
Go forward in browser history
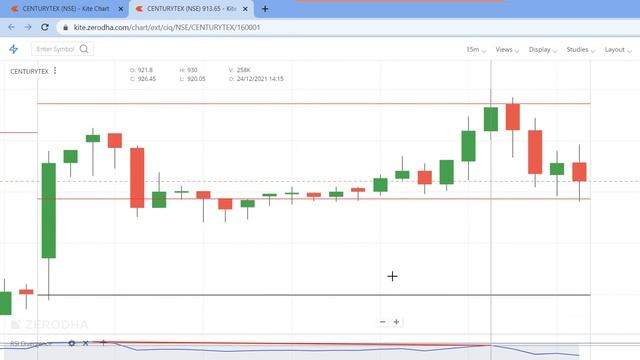[x=28, y=27]
